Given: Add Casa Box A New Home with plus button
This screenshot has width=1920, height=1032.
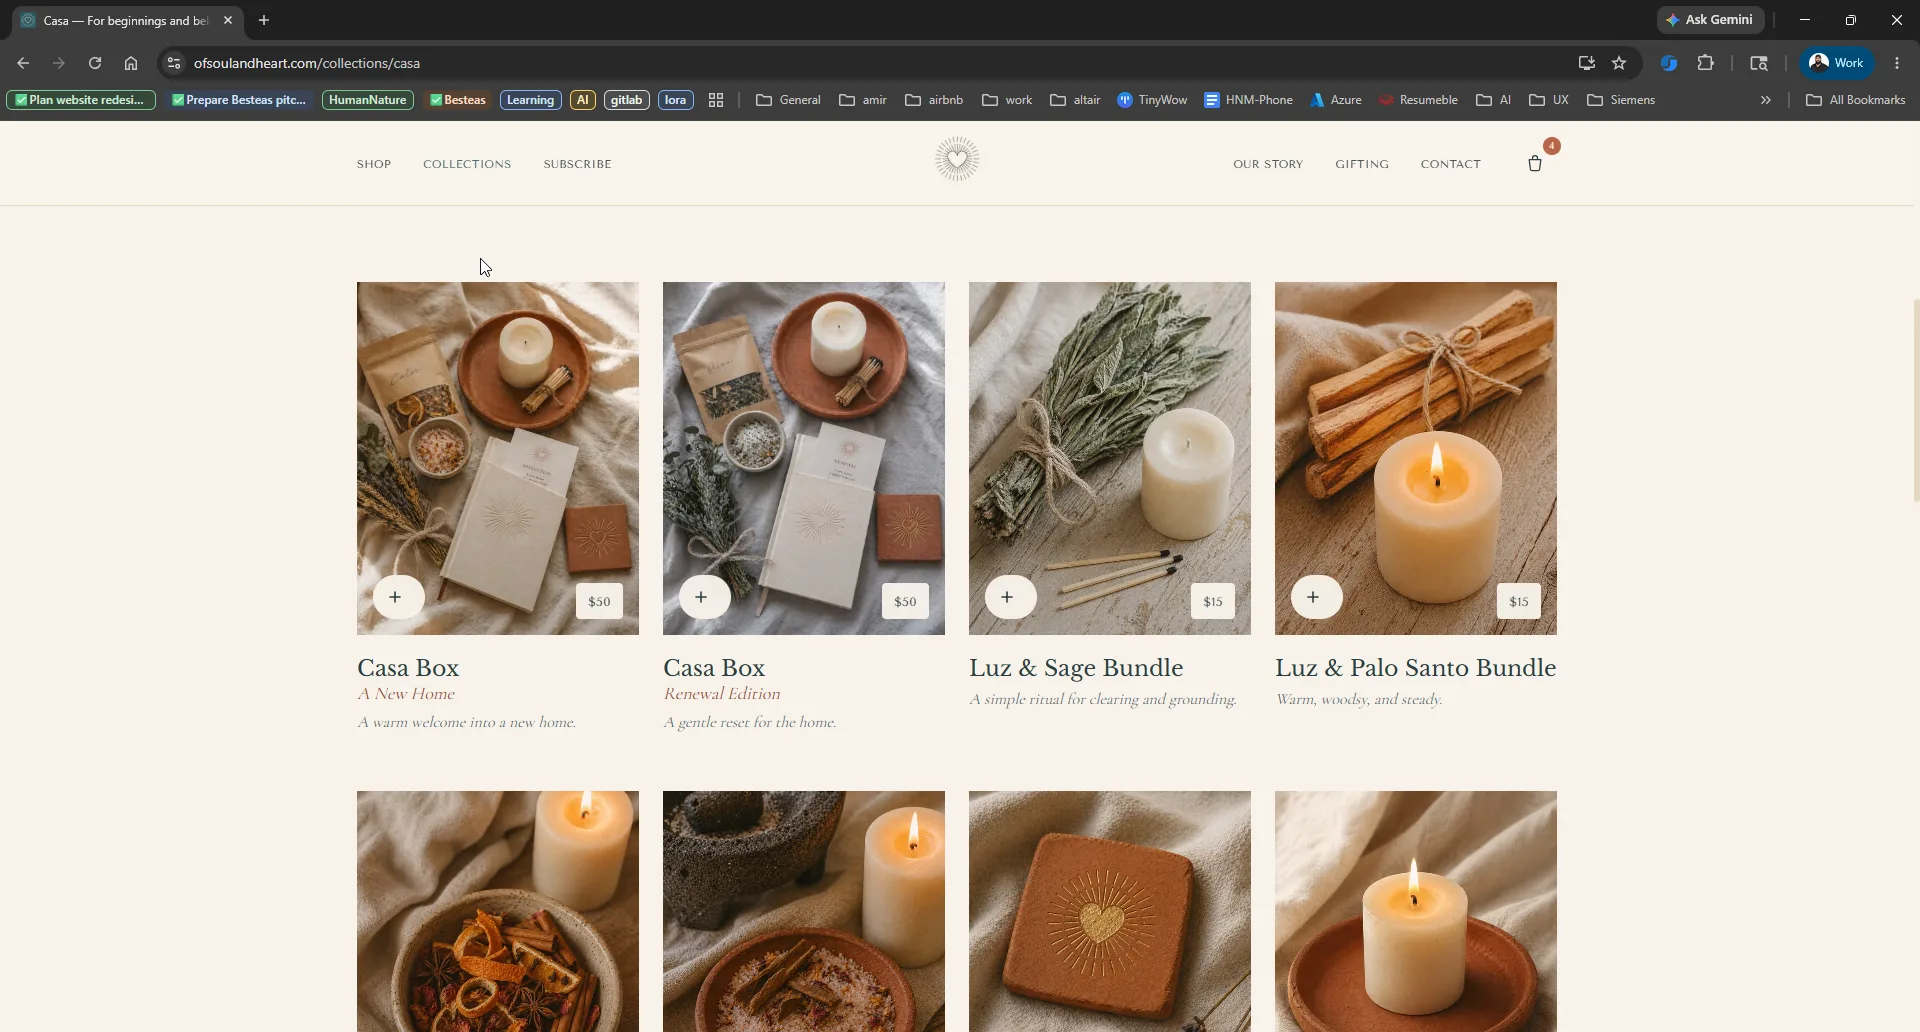Looking at the screenshot, I should (396, 597).
